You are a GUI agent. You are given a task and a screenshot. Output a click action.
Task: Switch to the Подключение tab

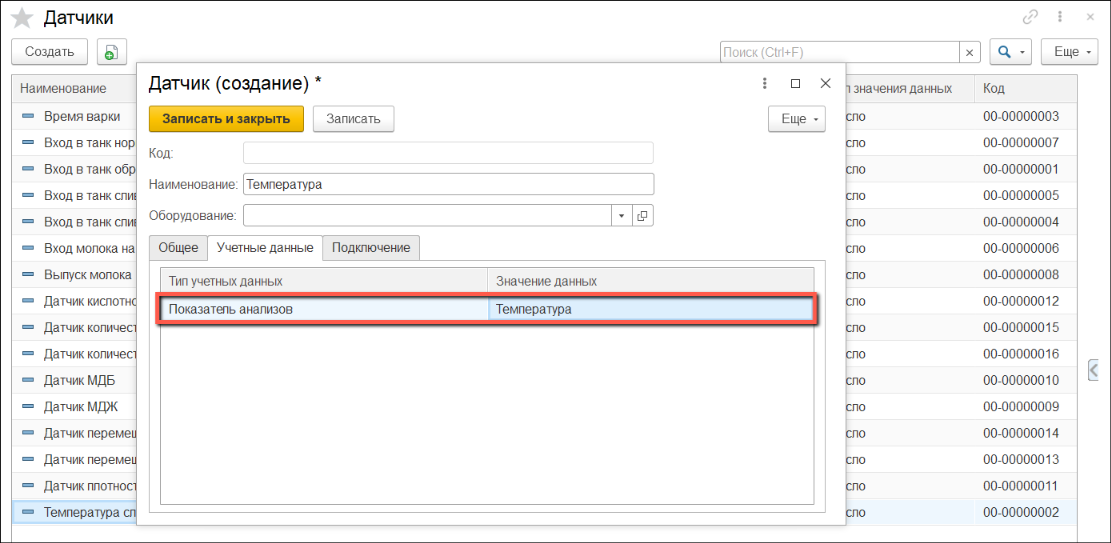coord(371,248)
